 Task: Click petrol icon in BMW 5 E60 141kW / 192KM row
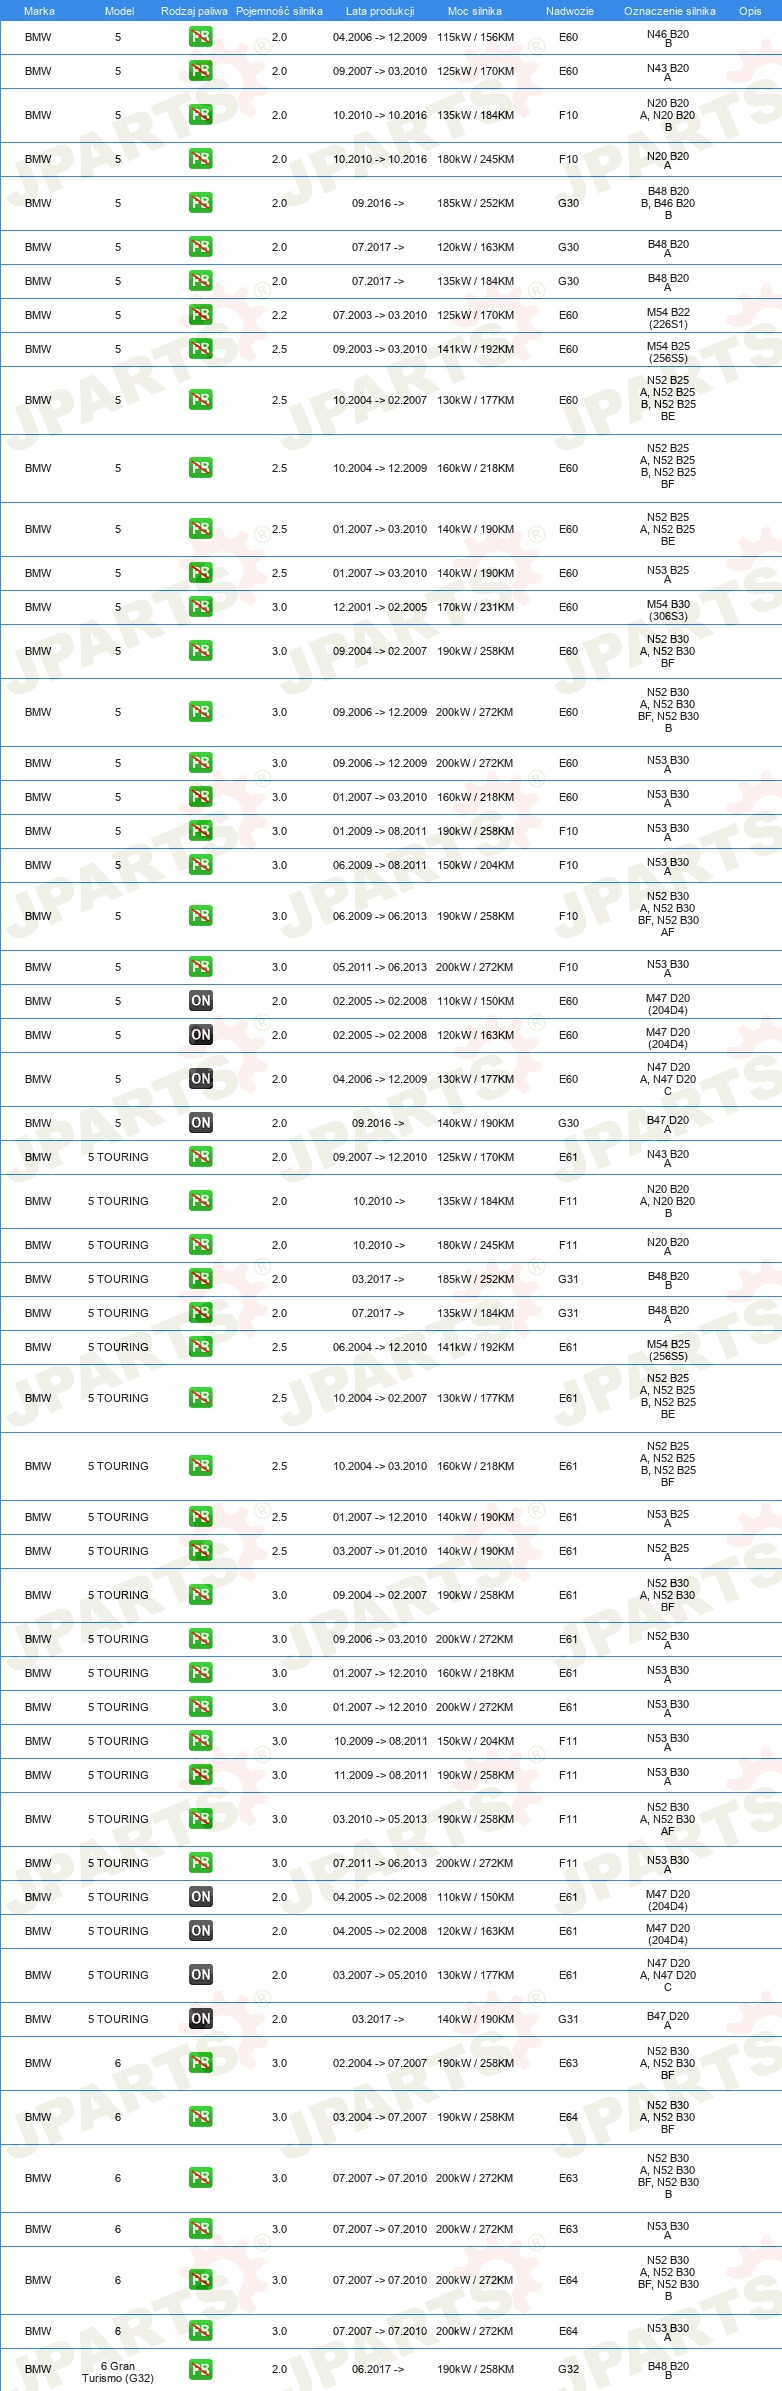[201, 349]
